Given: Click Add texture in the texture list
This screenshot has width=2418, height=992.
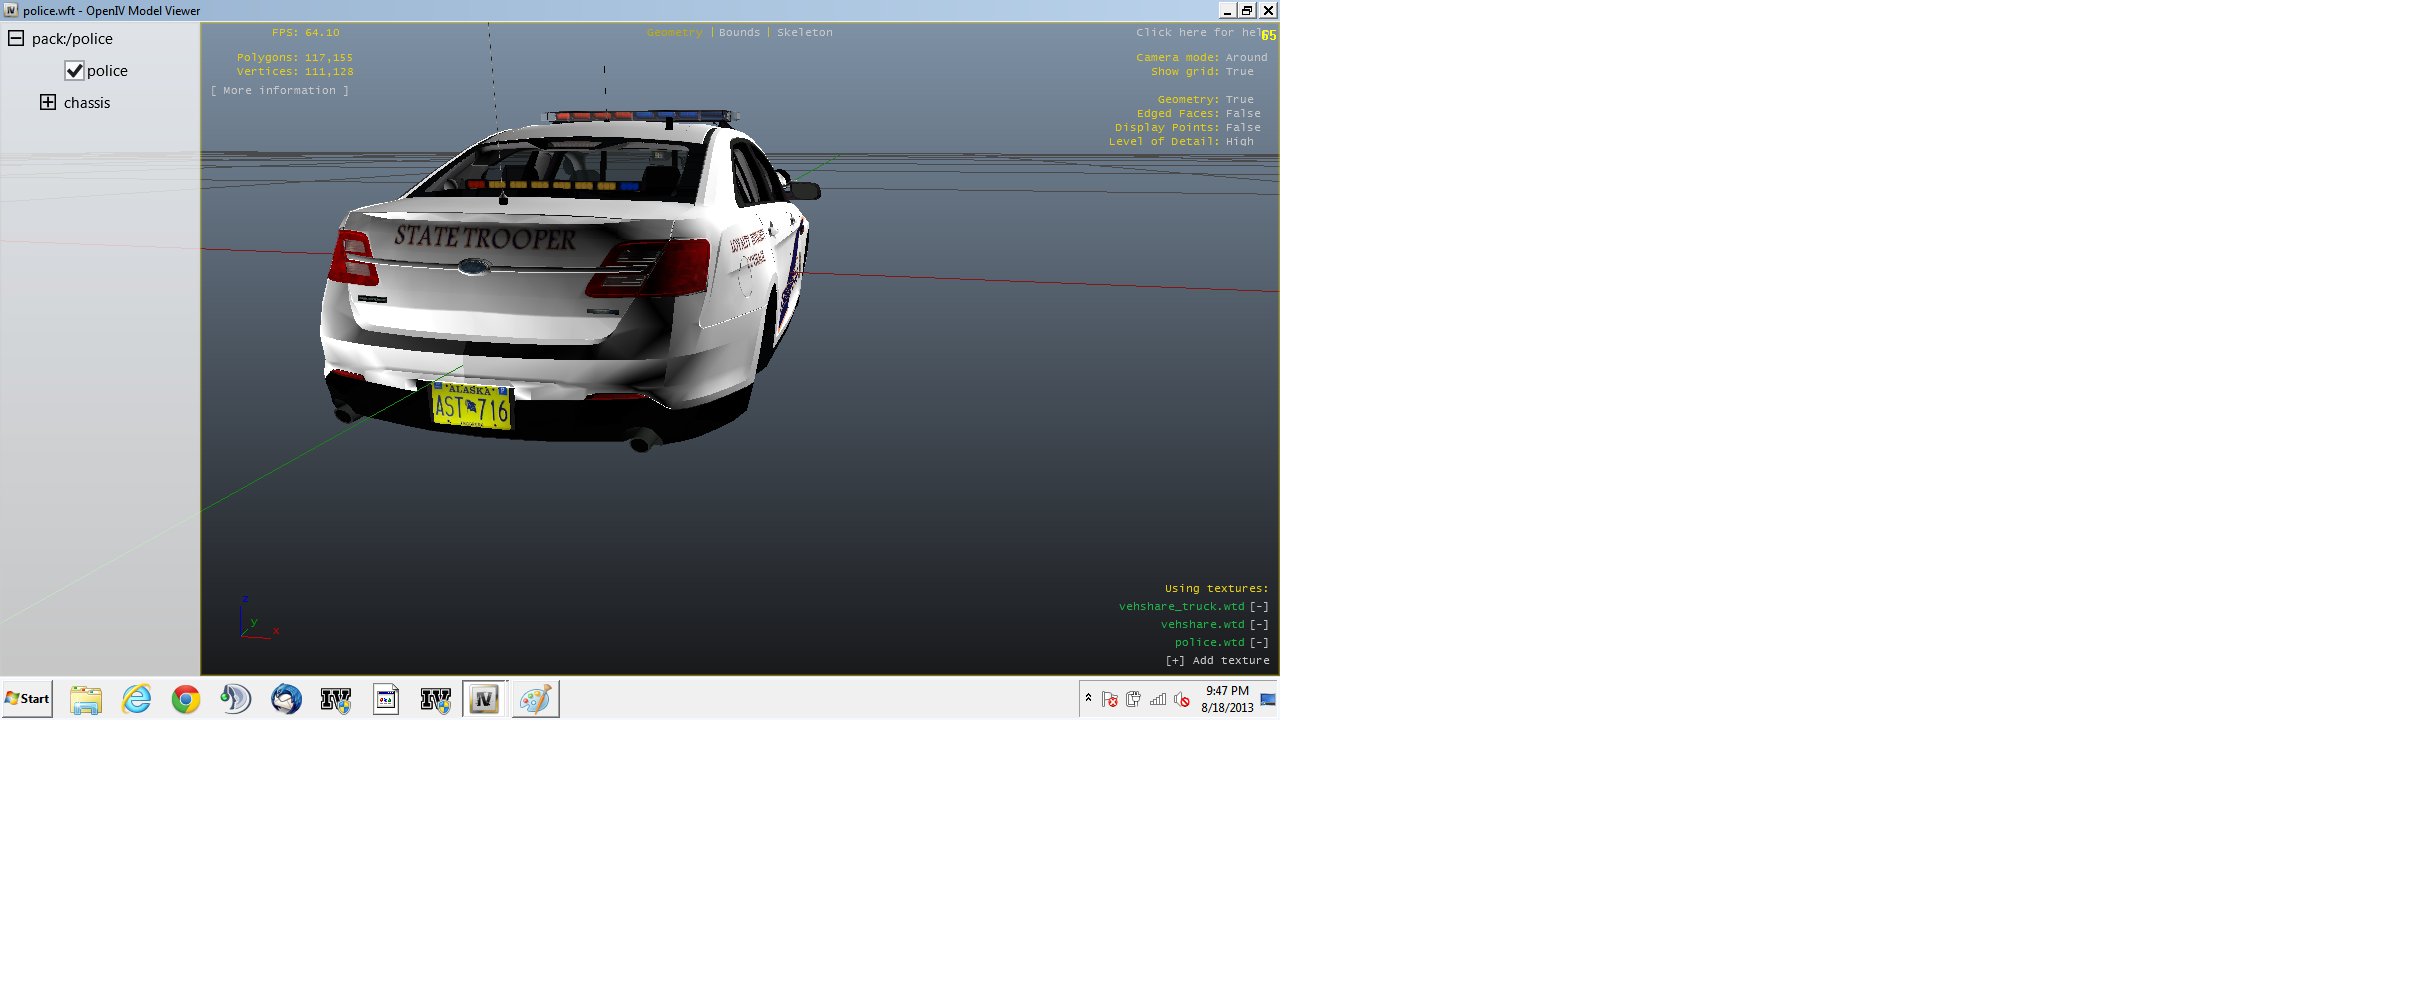Looking at the screenshot, I should coord(1217,661).
